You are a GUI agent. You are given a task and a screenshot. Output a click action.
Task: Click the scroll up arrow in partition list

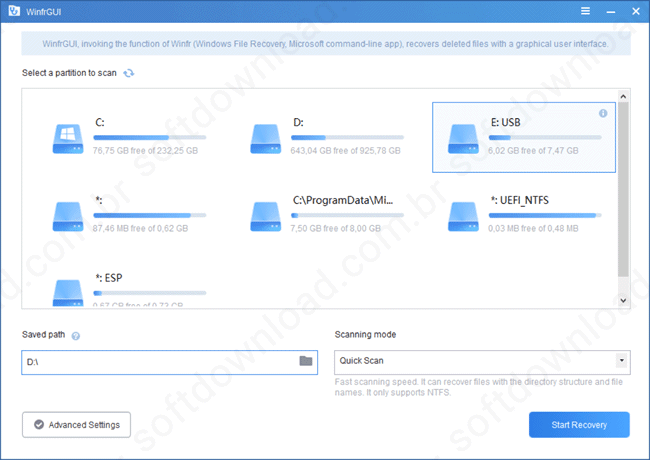click(623, 97)
